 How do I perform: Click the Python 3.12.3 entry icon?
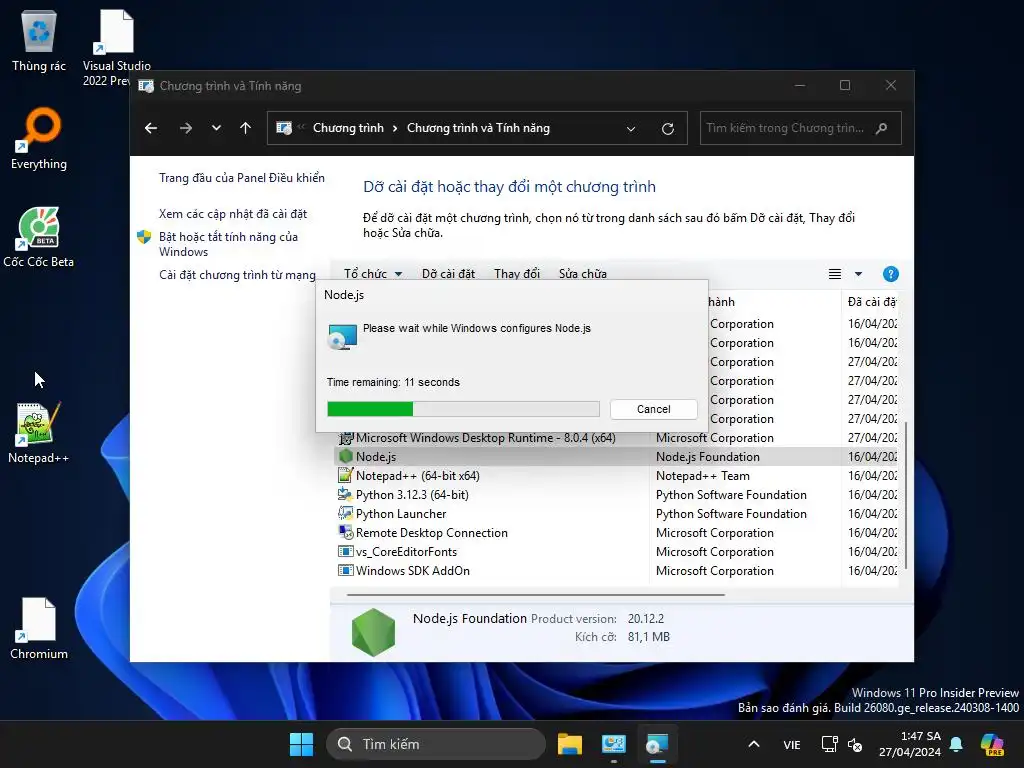click(345, 494)
